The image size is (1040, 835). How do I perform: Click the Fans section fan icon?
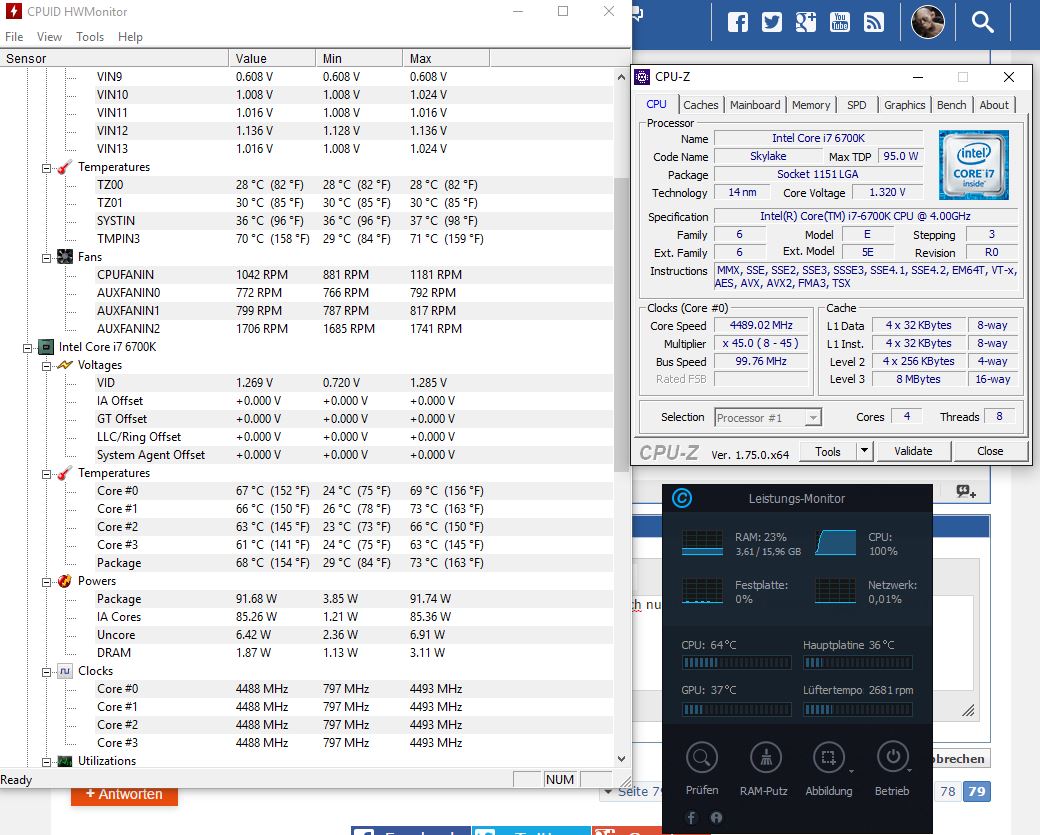click(x=64, y=257)
